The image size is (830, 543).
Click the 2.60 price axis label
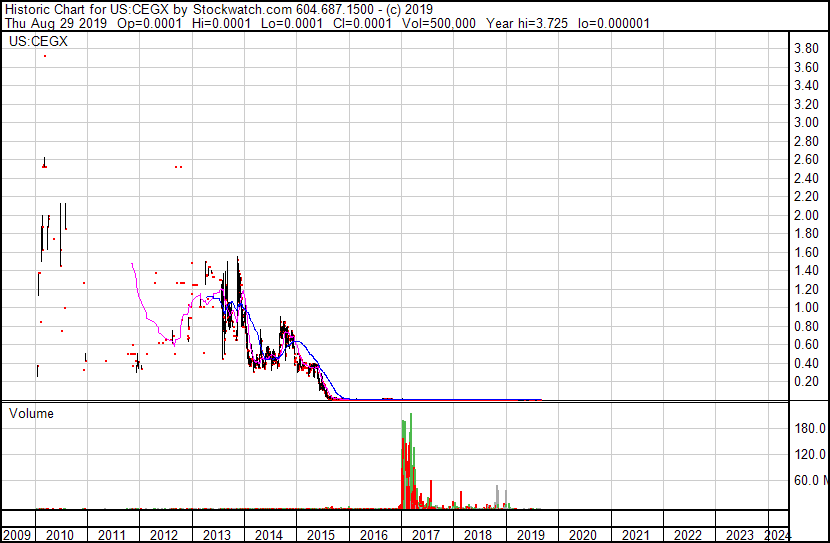[806, 159]
